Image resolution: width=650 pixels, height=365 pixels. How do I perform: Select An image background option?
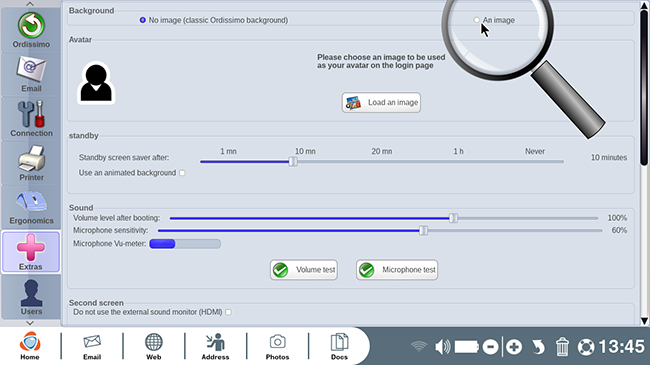click(494, 20)
